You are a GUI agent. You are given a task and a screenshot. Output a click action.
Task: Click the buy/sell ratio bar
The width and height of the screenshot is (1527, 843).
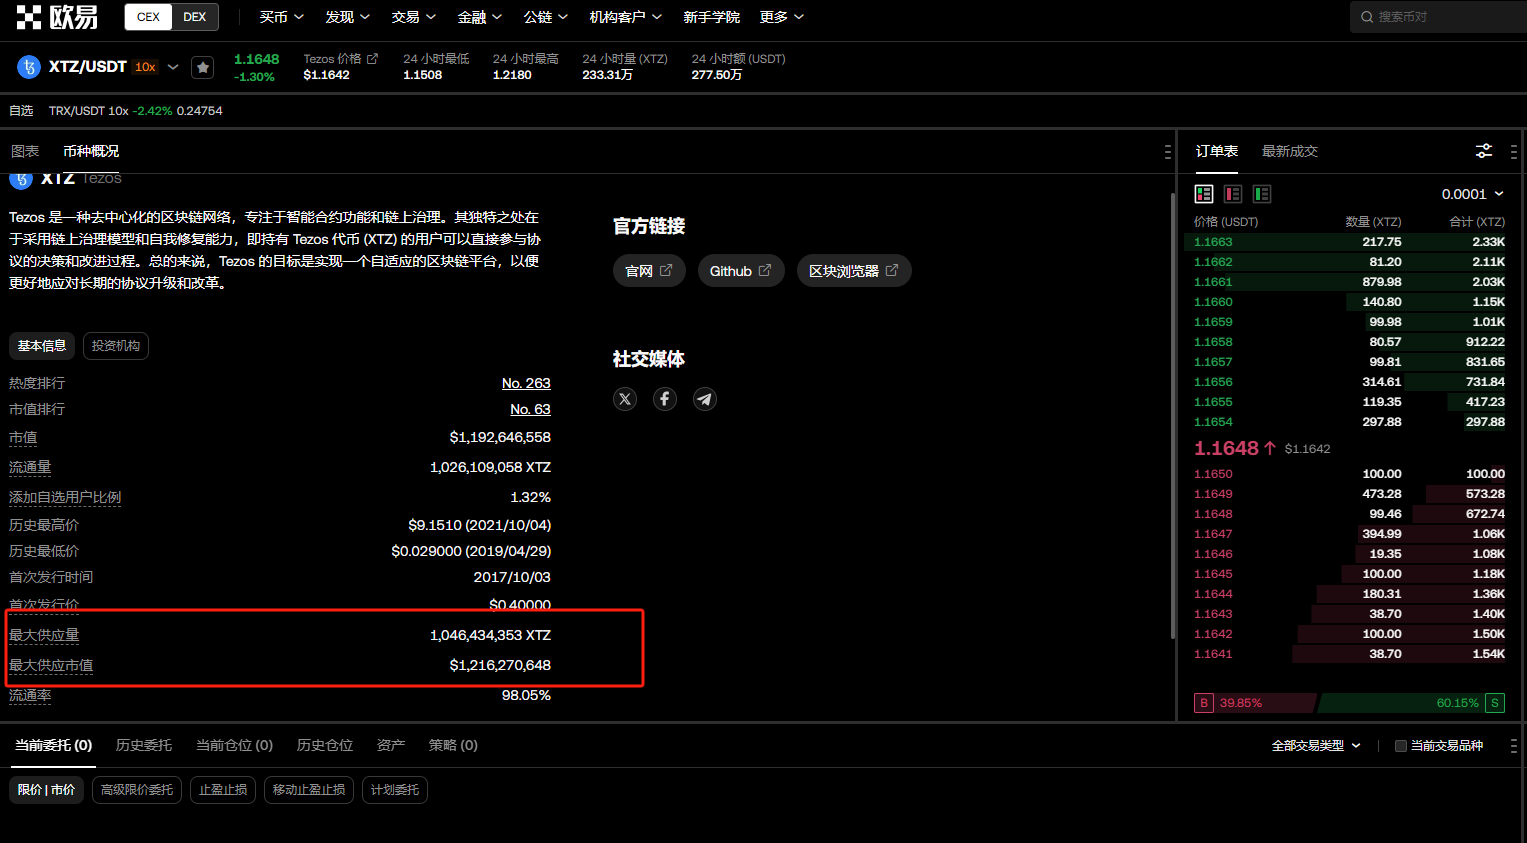point(1349,703)
